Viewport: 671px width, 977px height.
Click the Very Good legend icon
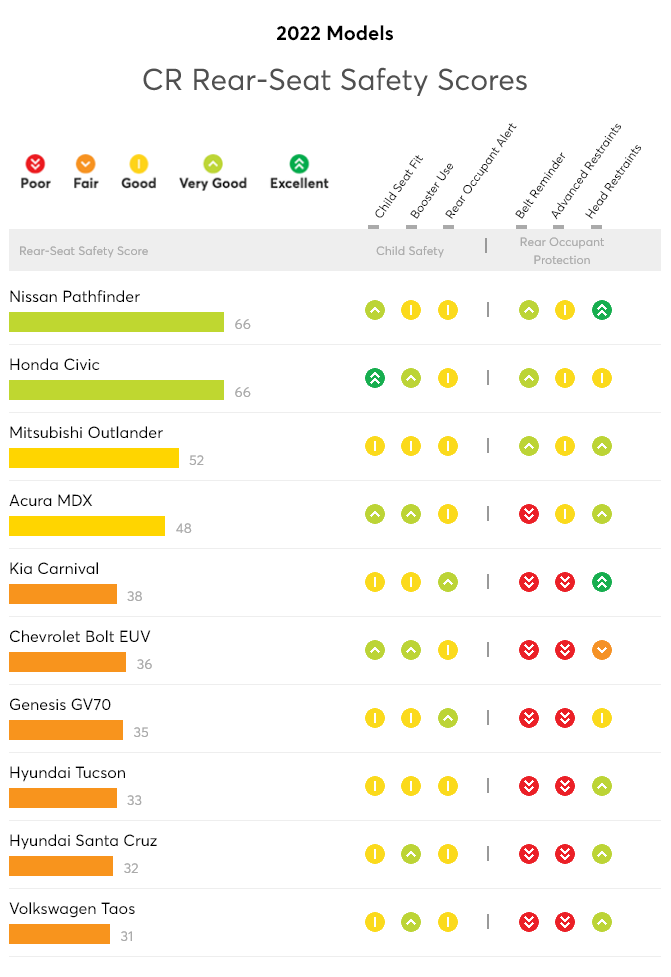tap(213, 164)
